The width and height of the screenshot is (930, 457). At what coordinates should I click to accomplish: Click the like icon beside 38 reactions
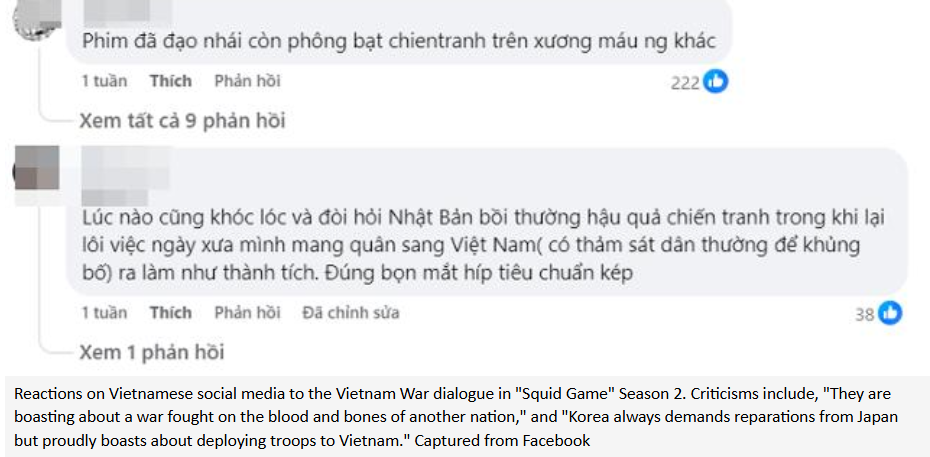point(890,313)
